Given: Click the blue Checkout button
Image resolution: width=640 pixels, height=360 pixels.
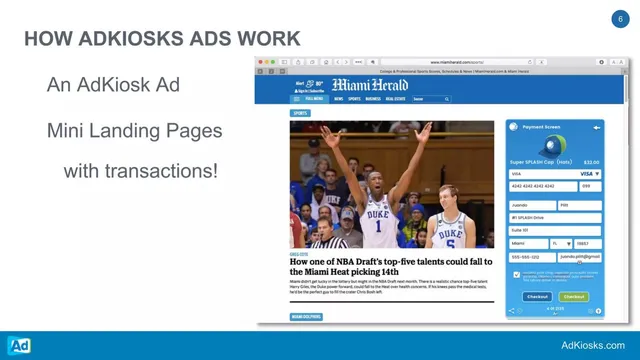Looking at the screenshot, I should 537,297.
